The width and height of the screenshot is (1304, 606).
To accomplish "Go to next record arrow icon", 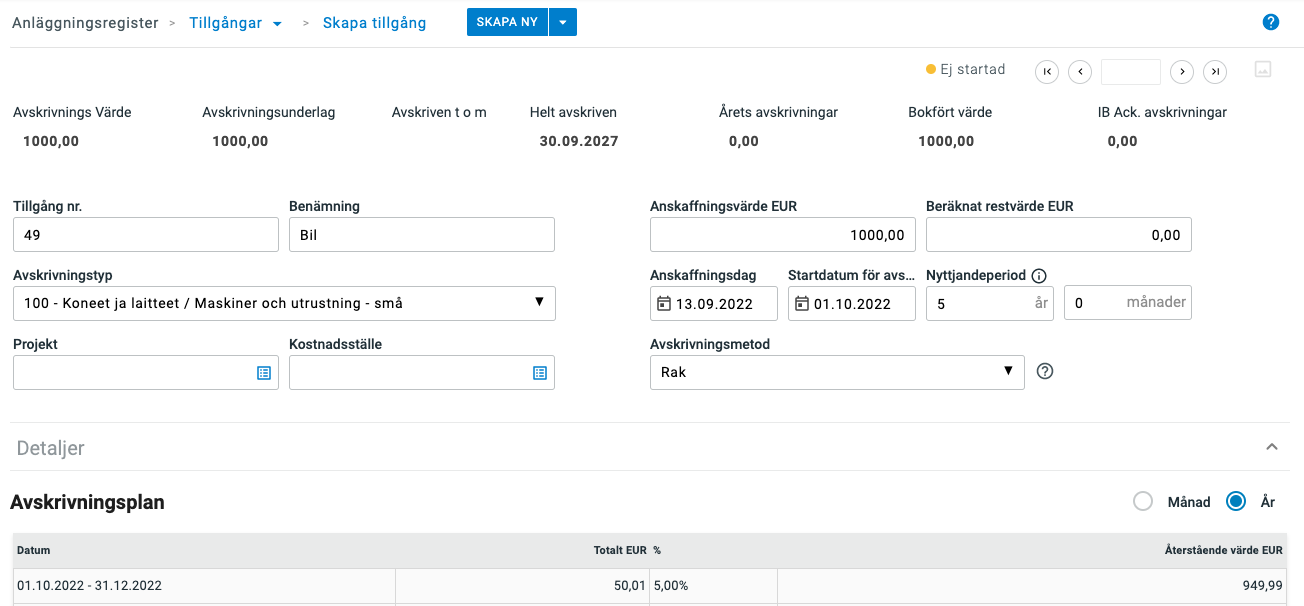I will tap(1182, 72).
